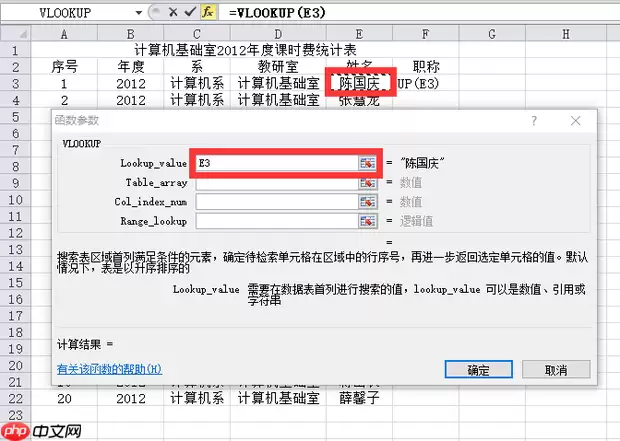Cancel the formula entry with X icon
Image resolution: width=620 pixels, height=441 pixels.
click(x=173, y=12)
